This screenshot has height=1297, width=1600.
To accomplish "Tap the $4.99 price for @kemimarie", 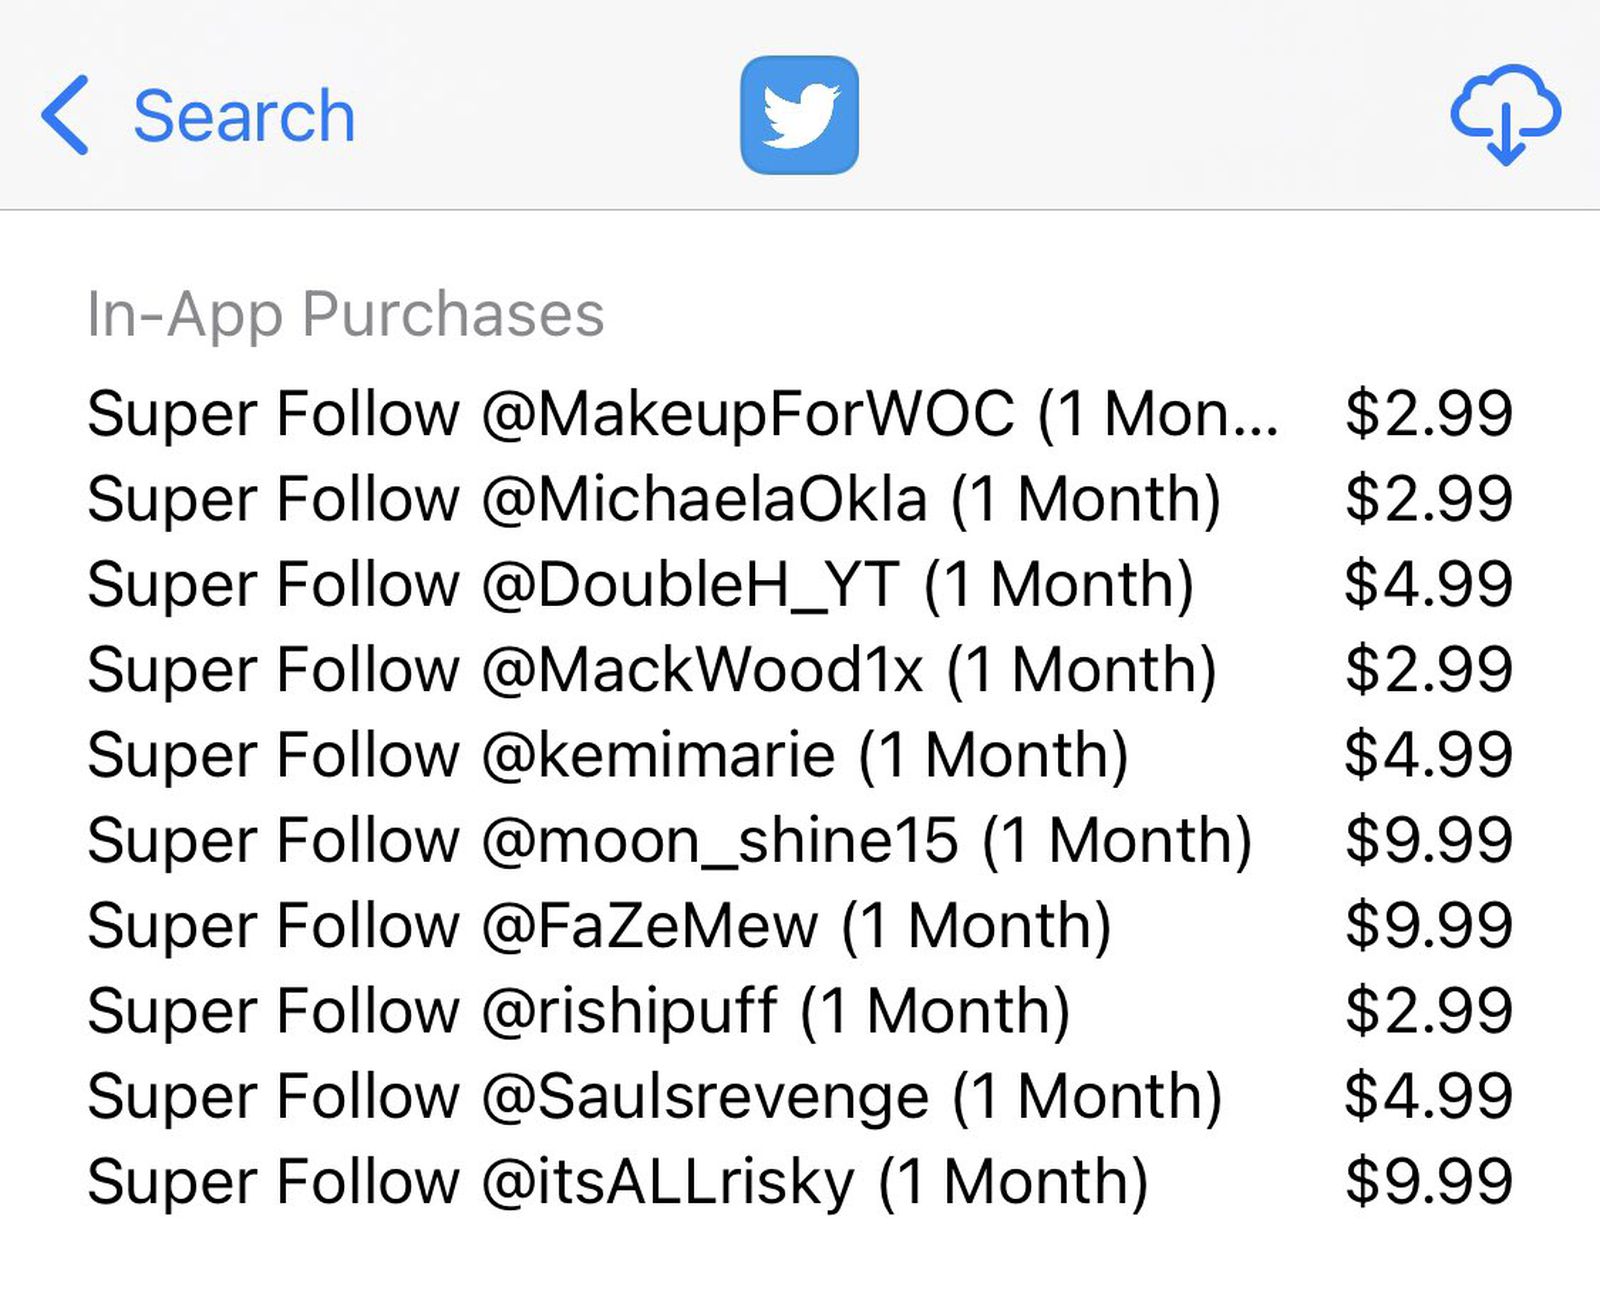I will point(1428,755).
